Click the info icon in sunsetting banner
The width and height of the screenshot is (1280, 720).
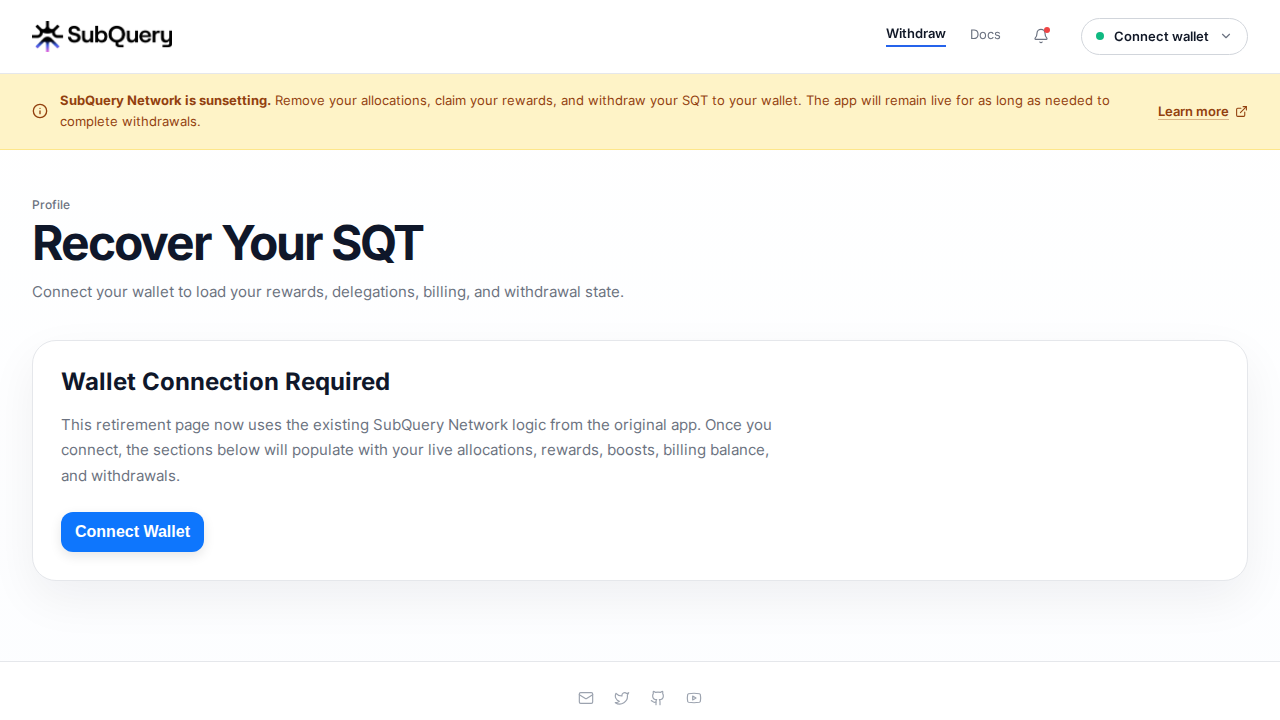(x=40, y=111)
